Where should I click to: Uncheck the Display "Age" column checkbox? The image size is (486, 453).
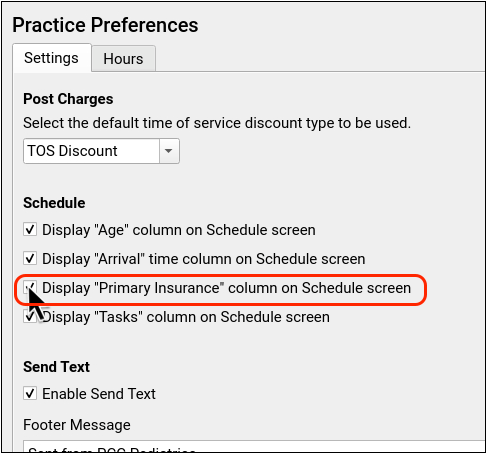coord(30,229)
